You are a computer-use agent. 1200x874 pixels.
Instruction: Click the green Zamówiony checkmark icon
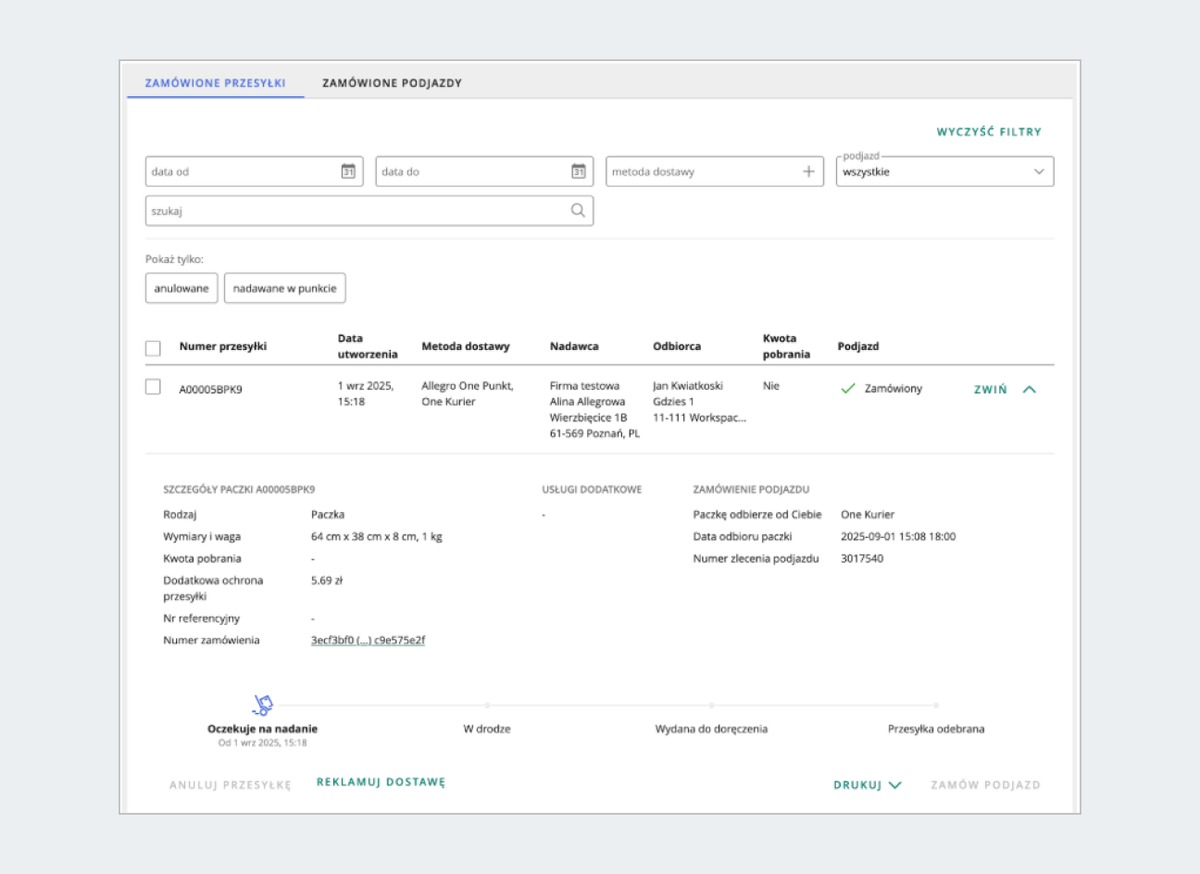pyautogui.click(x=848, y=389)
